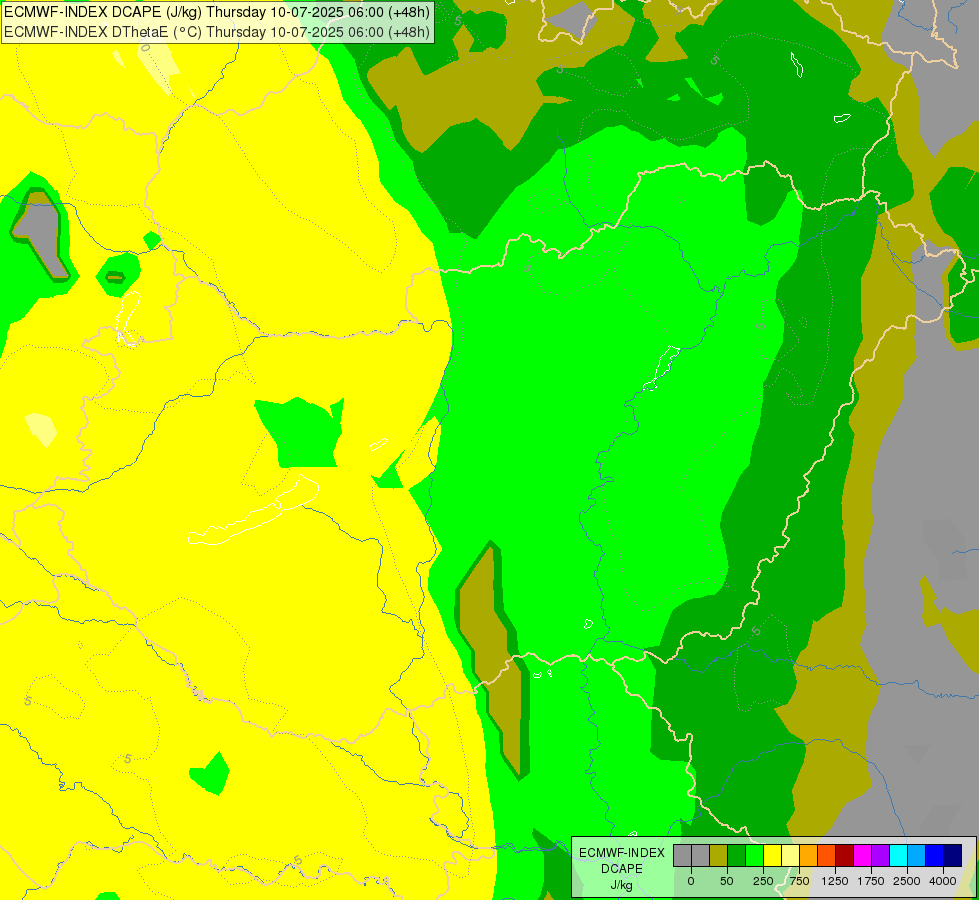Click the navy legend swatch
The image size is (979, 900).
953,856
